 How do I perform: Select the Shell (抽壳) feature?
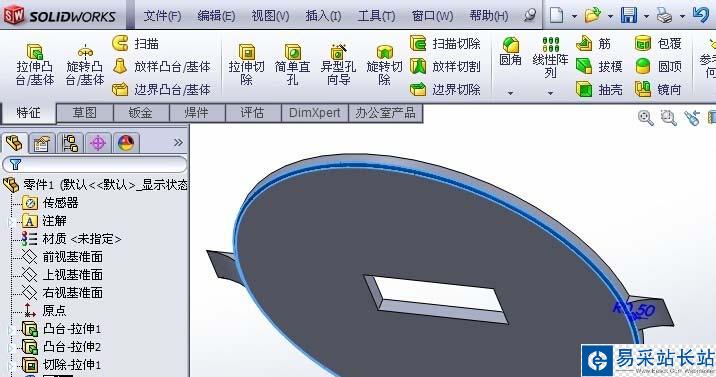pyautogui.click(x=599, y=89)
